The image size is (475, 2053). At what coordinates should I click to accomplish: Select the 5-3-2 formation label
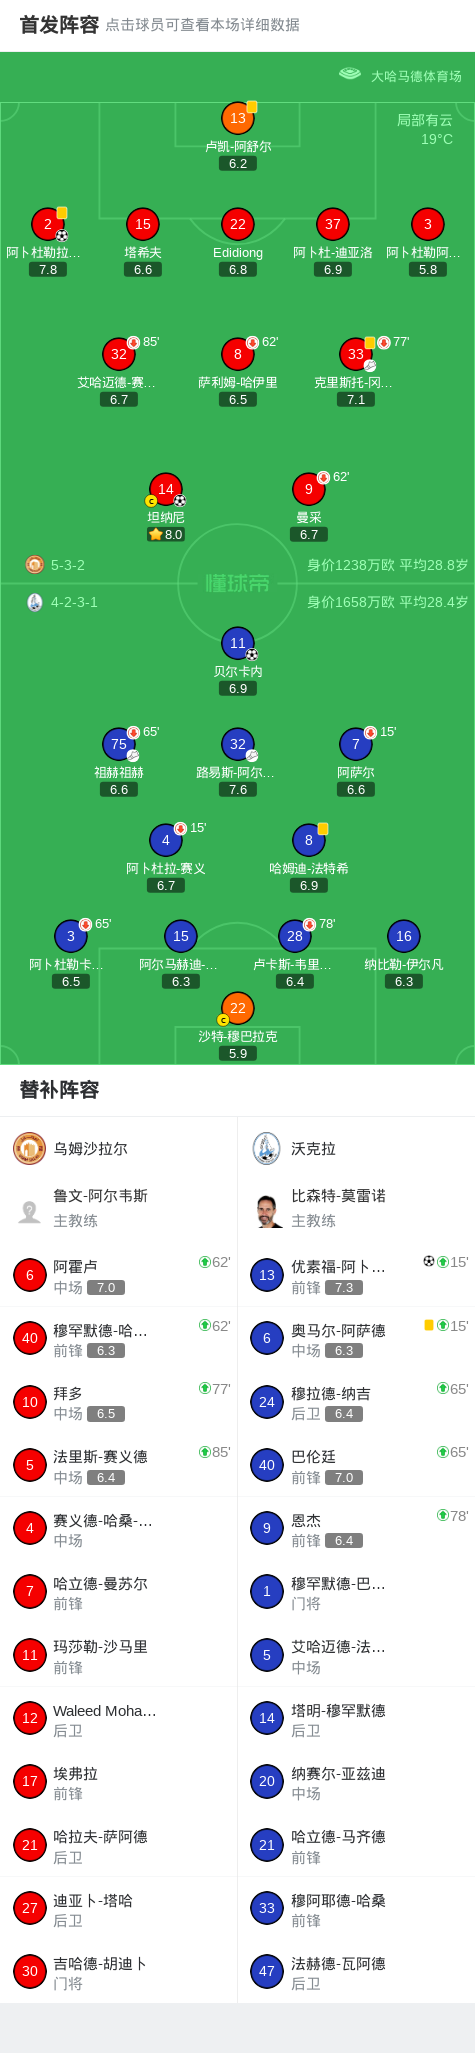coord(68,565)
